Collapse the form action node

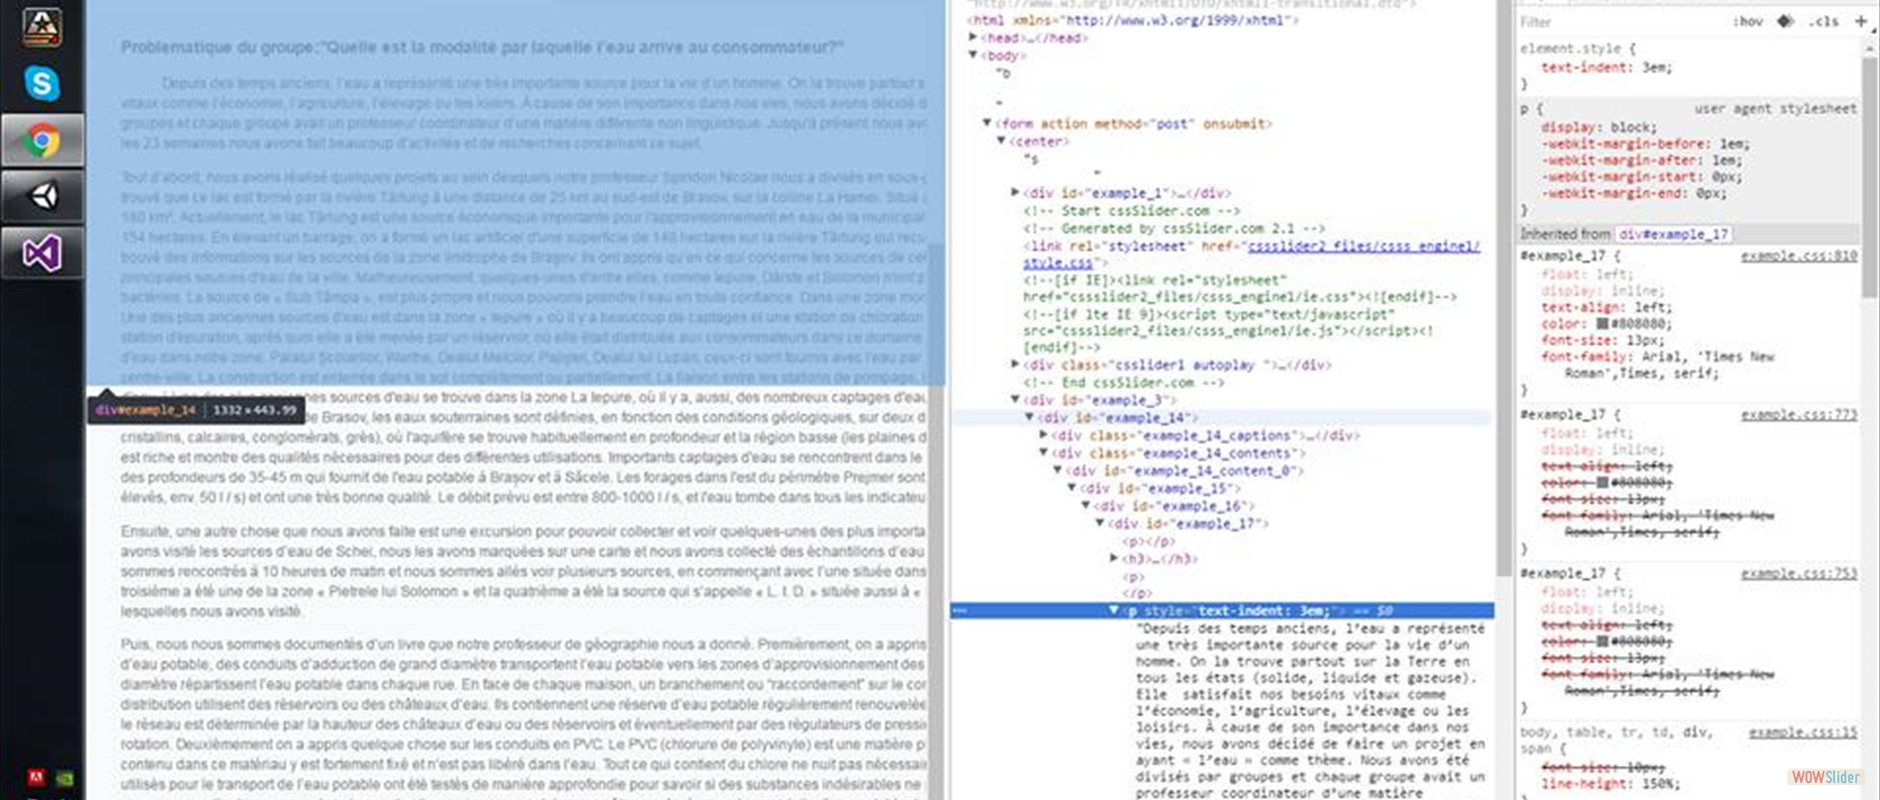tap(987, 123)
